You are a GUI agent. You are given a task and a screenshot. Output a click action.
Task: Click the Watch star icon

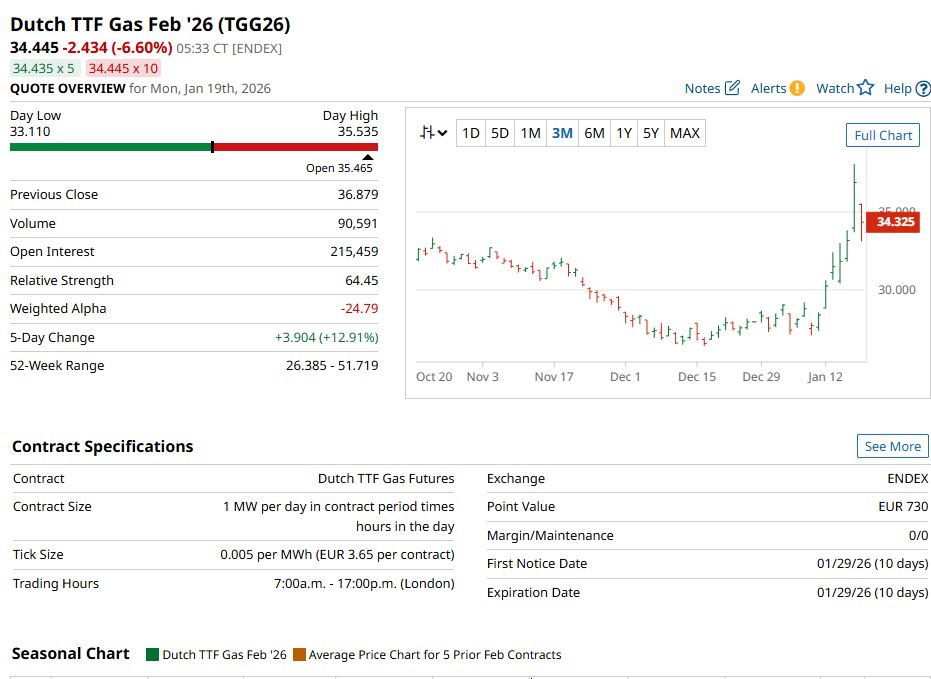click(x=866, y=88)
